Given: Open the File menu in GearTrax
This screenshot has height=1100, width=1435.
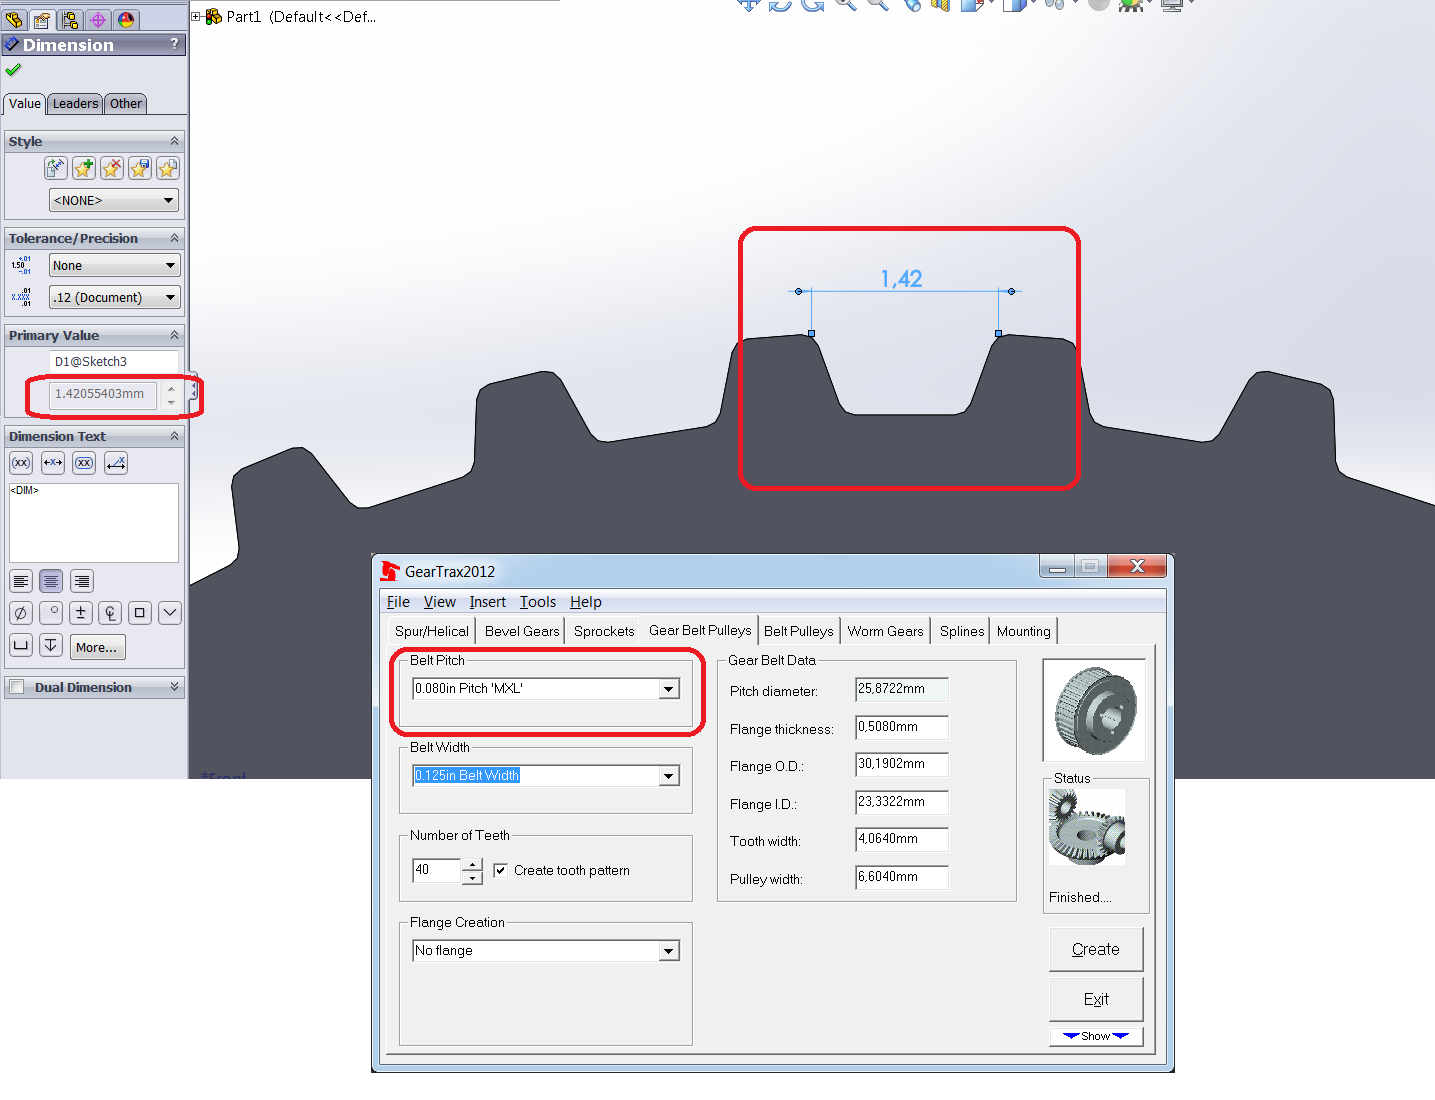Looking at the screenshot, I should click(398, 601).
